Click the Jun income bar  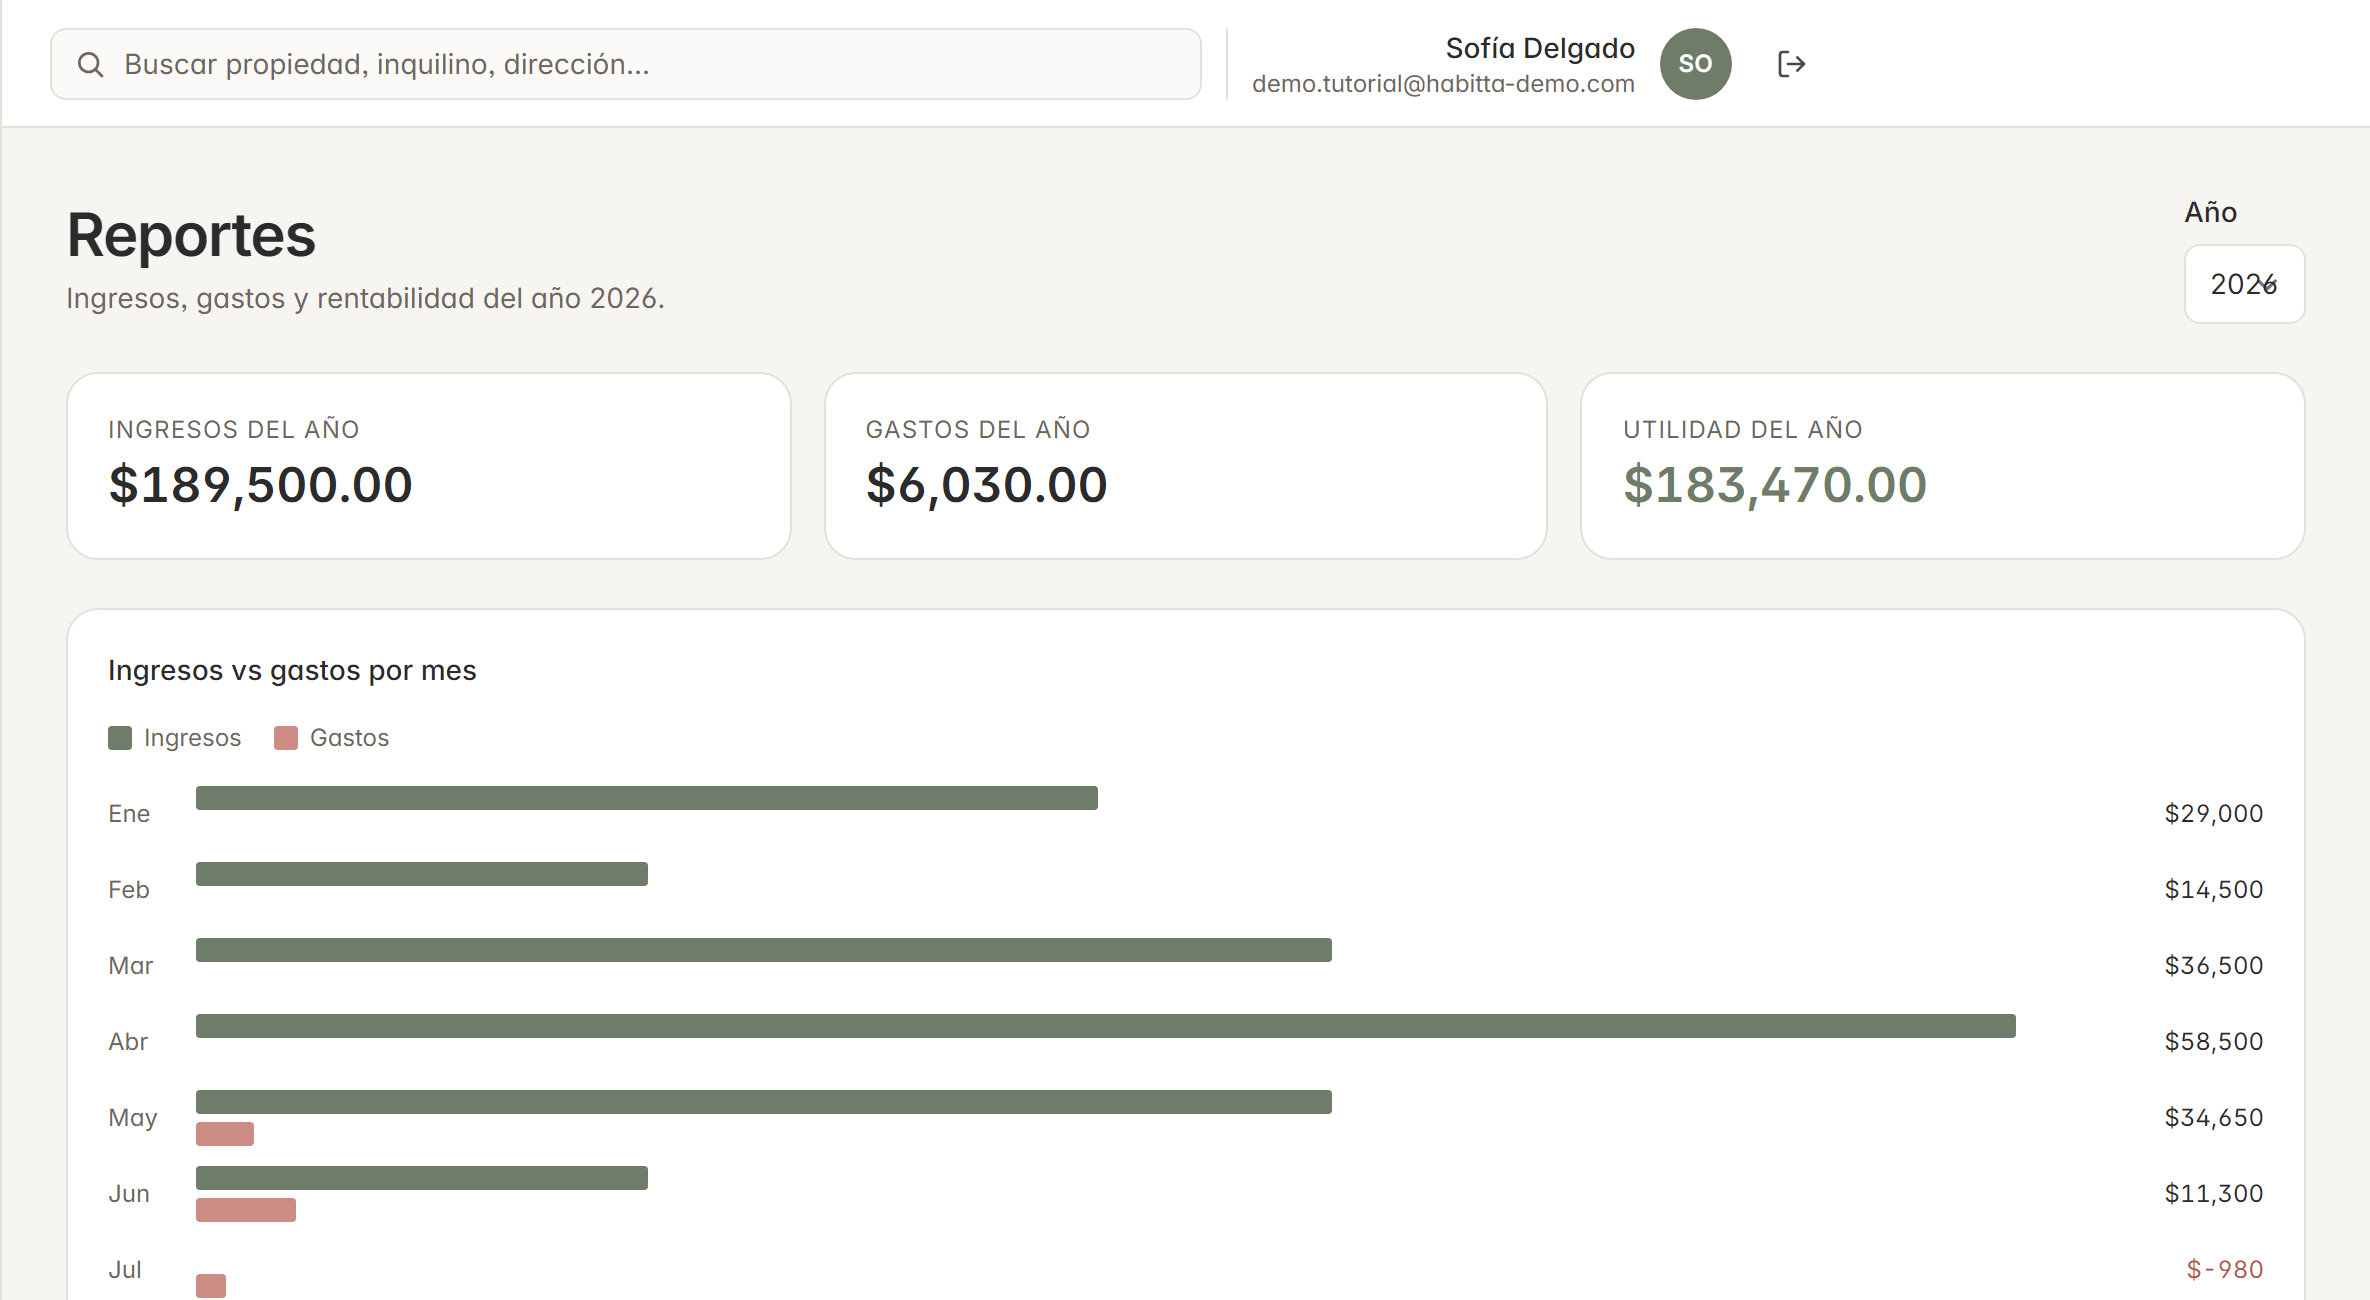(422, 1178)
